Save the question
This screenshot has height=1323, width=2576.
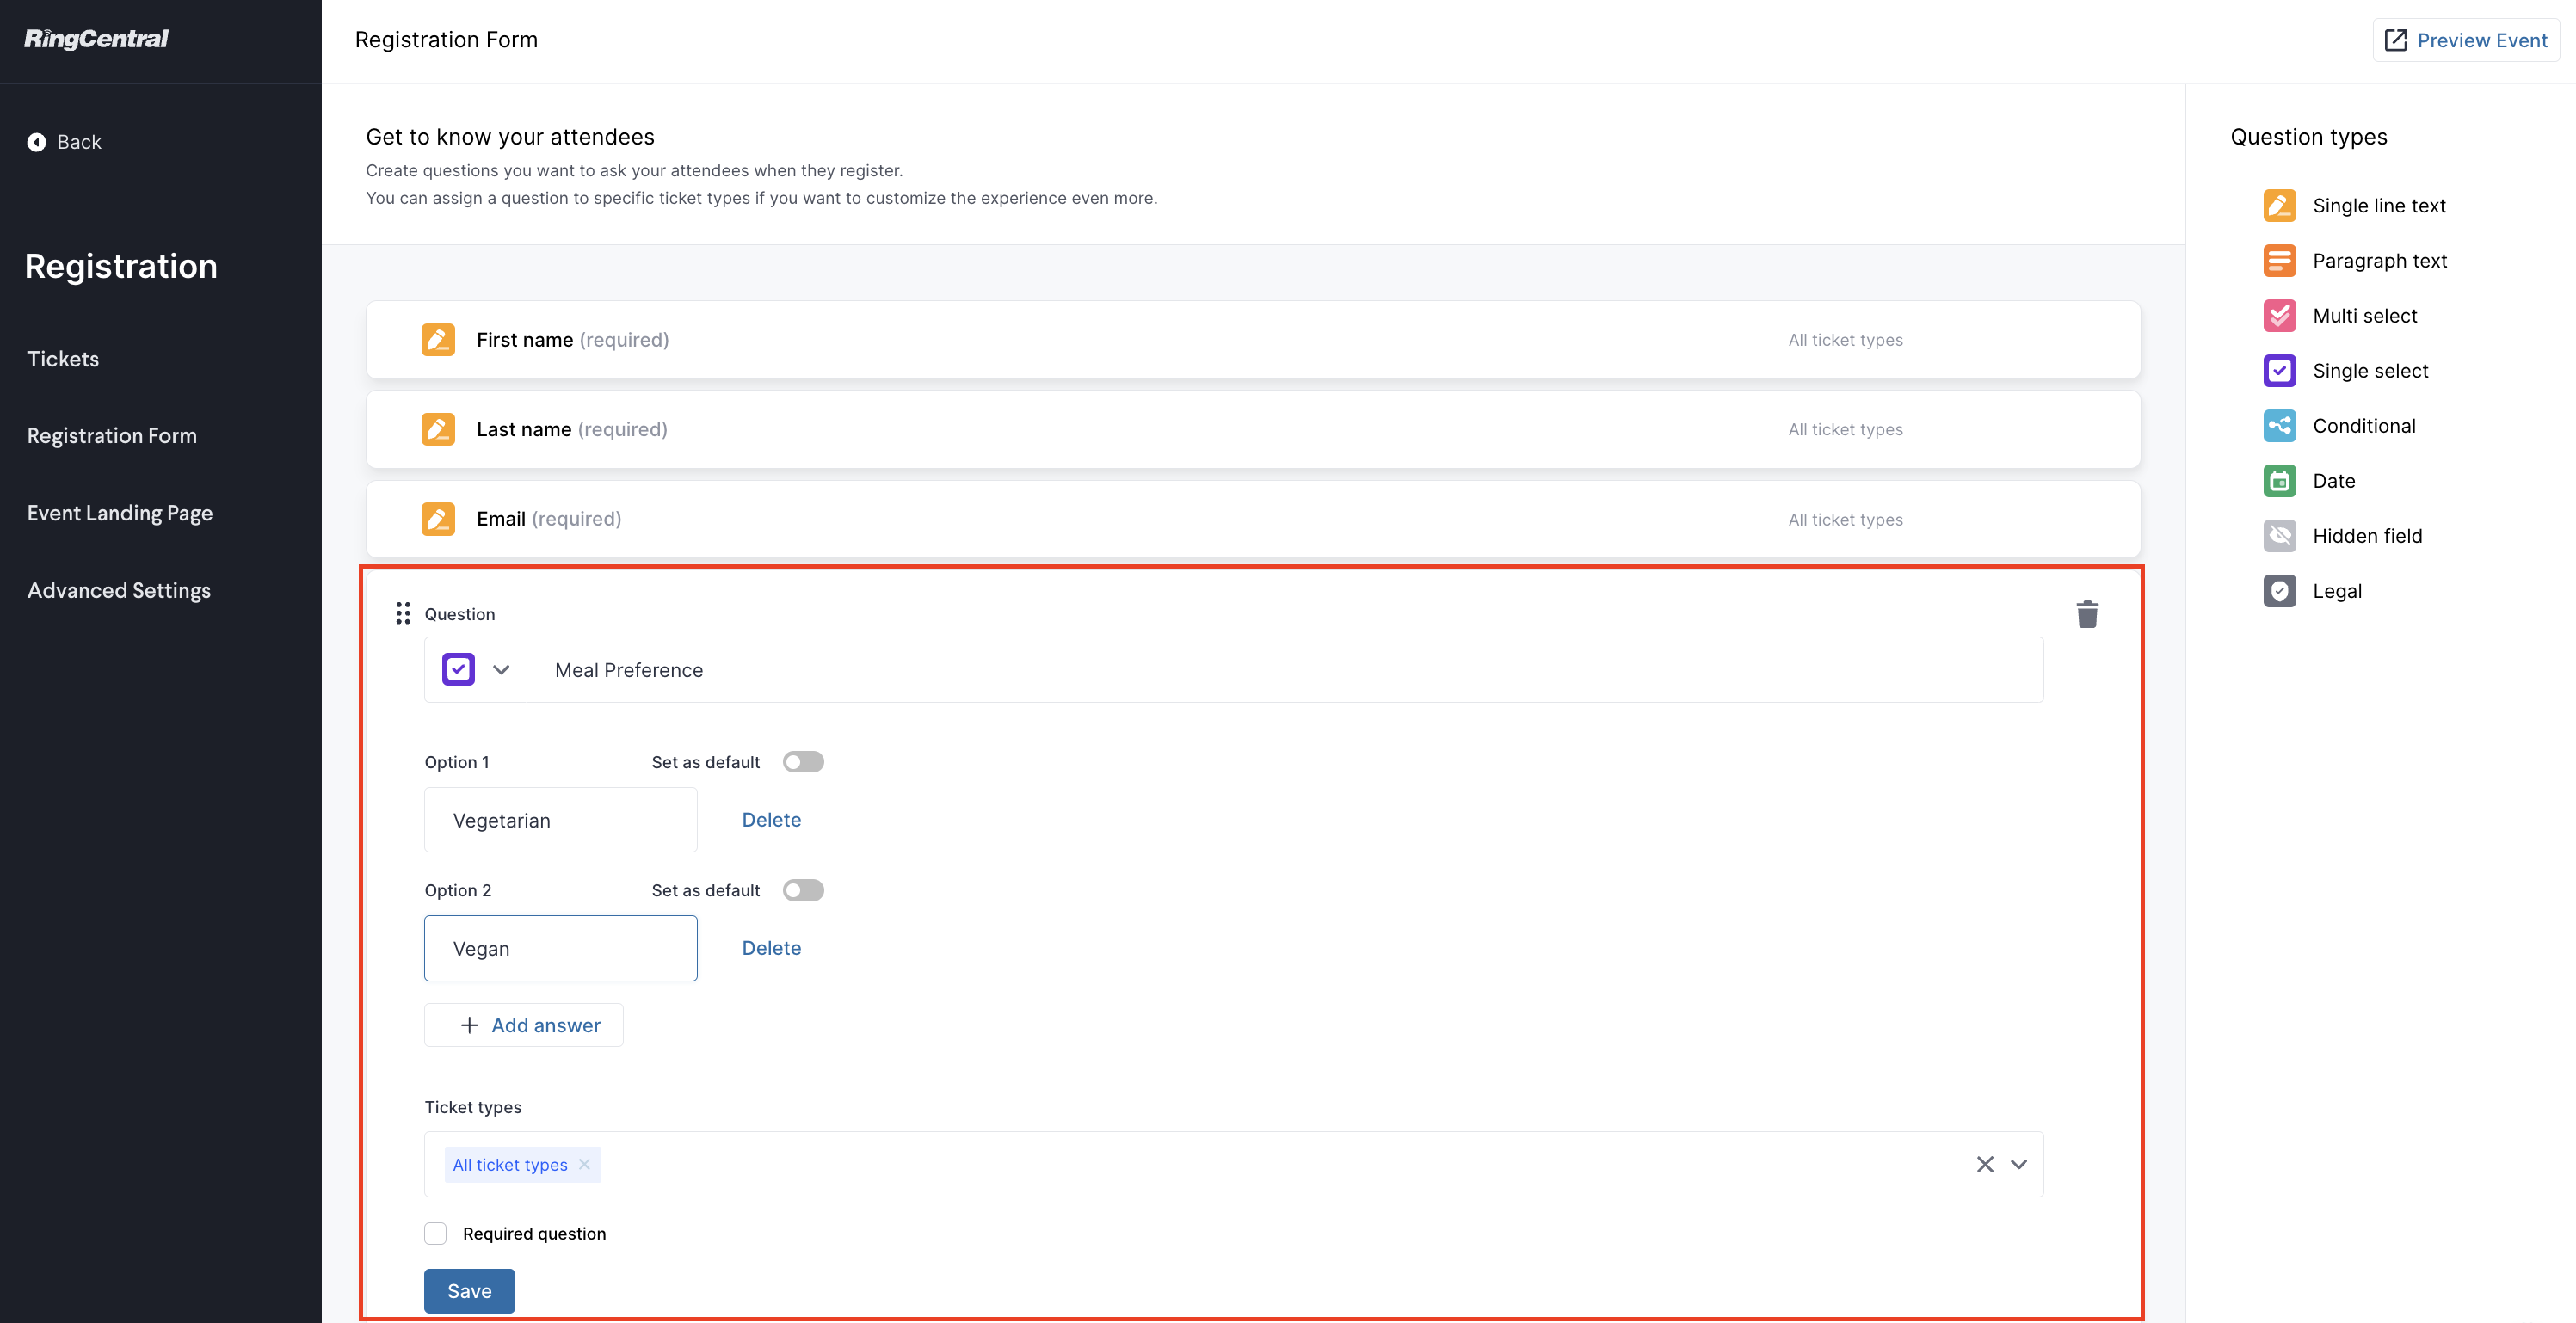469,1291
